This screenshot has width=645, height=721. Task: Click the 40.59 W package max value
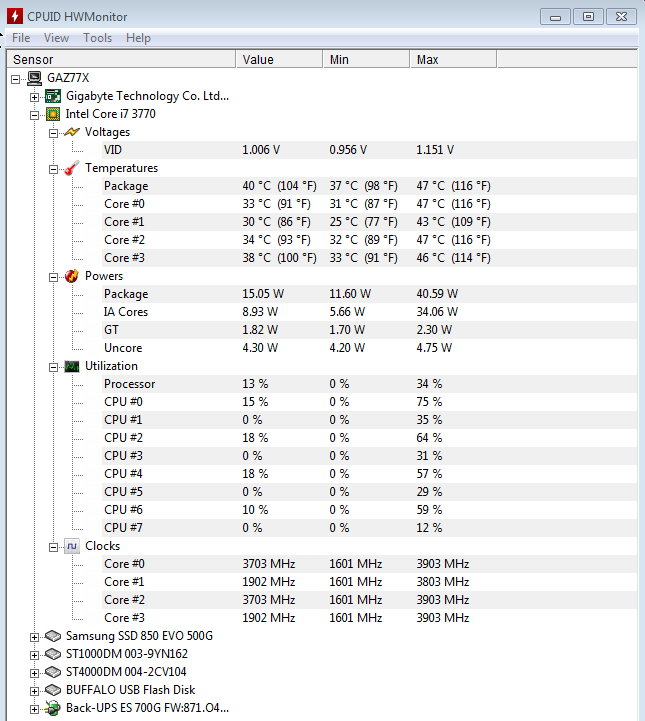(437, 294)
